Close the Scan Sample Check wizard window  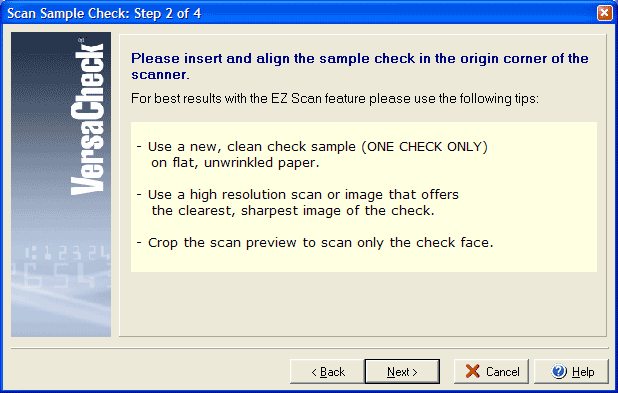(x=605, y=13)
